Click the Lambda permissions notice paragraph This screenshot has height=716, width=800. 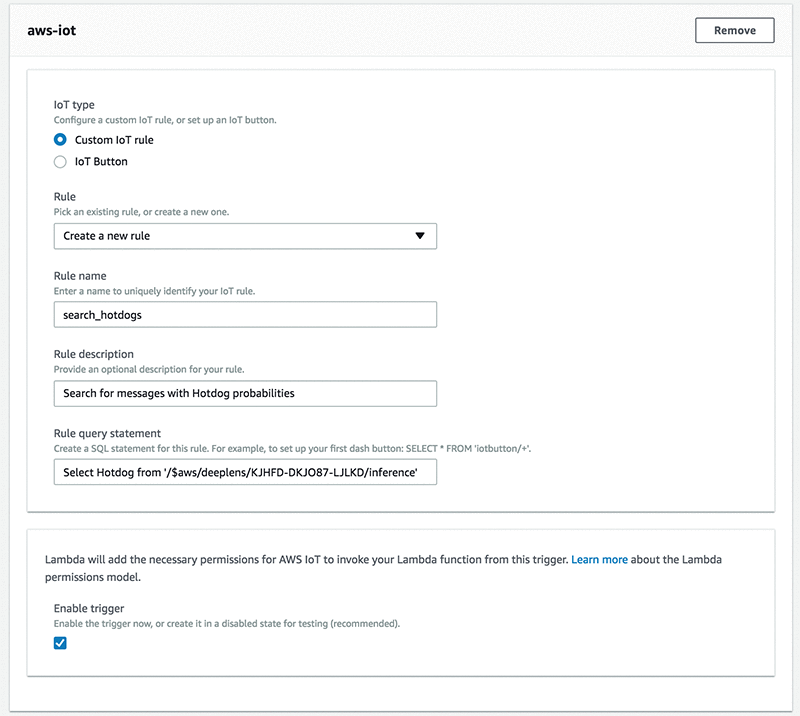coord(300,560)
